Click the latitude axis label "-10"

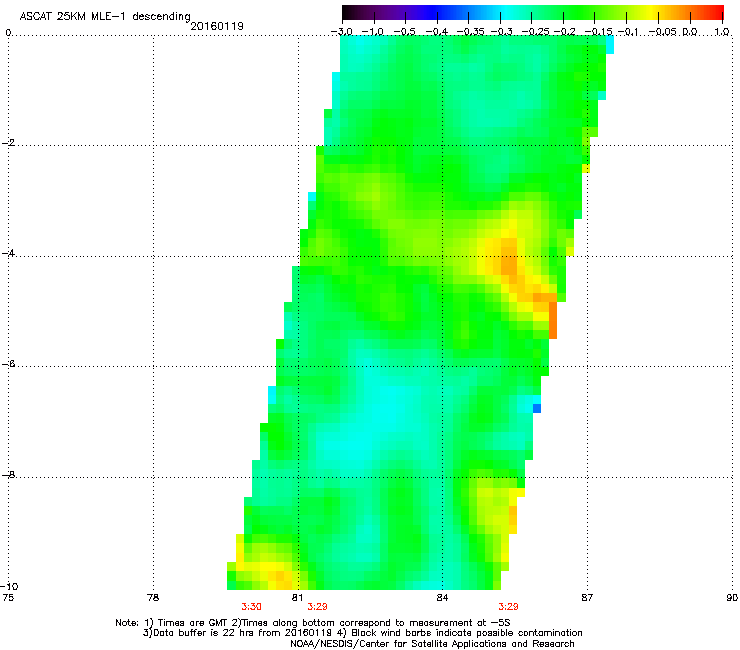(x=9, y=586)
